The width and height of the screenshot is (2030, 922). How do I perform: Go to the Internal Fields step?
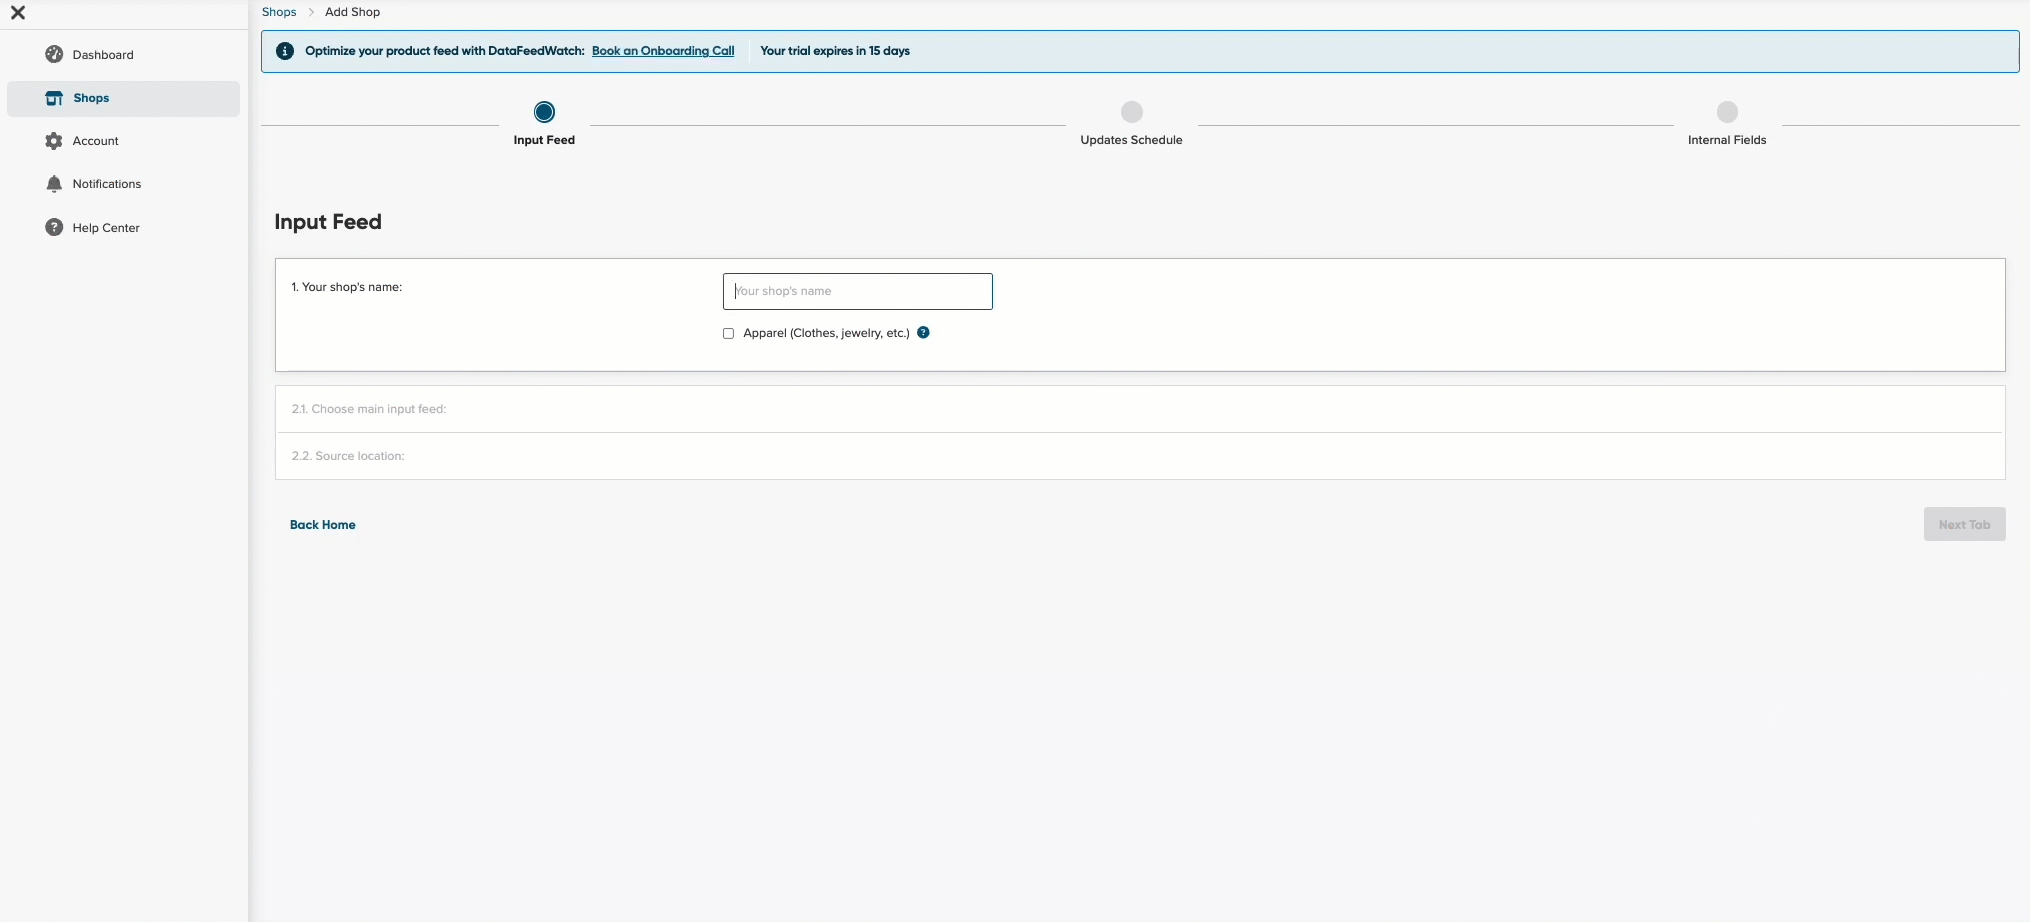[x=1727, y=112]
